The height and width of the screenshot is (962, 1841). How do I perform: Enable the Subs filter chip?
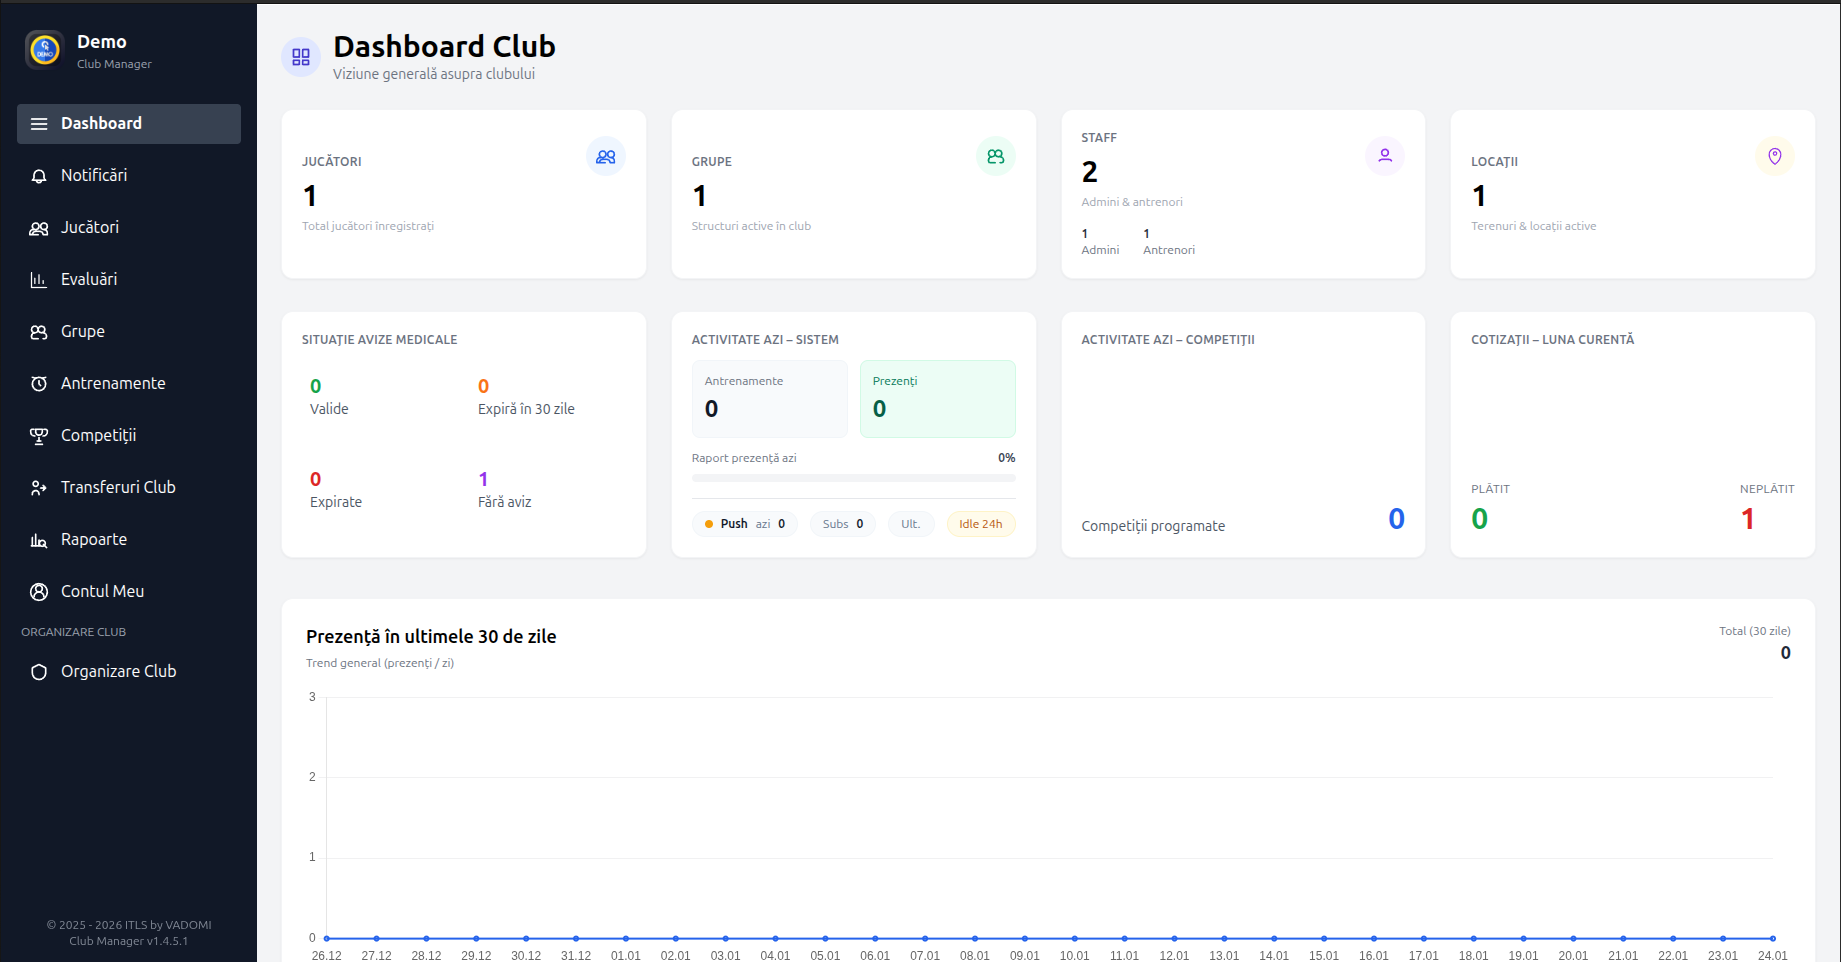[x=842, y=523]
